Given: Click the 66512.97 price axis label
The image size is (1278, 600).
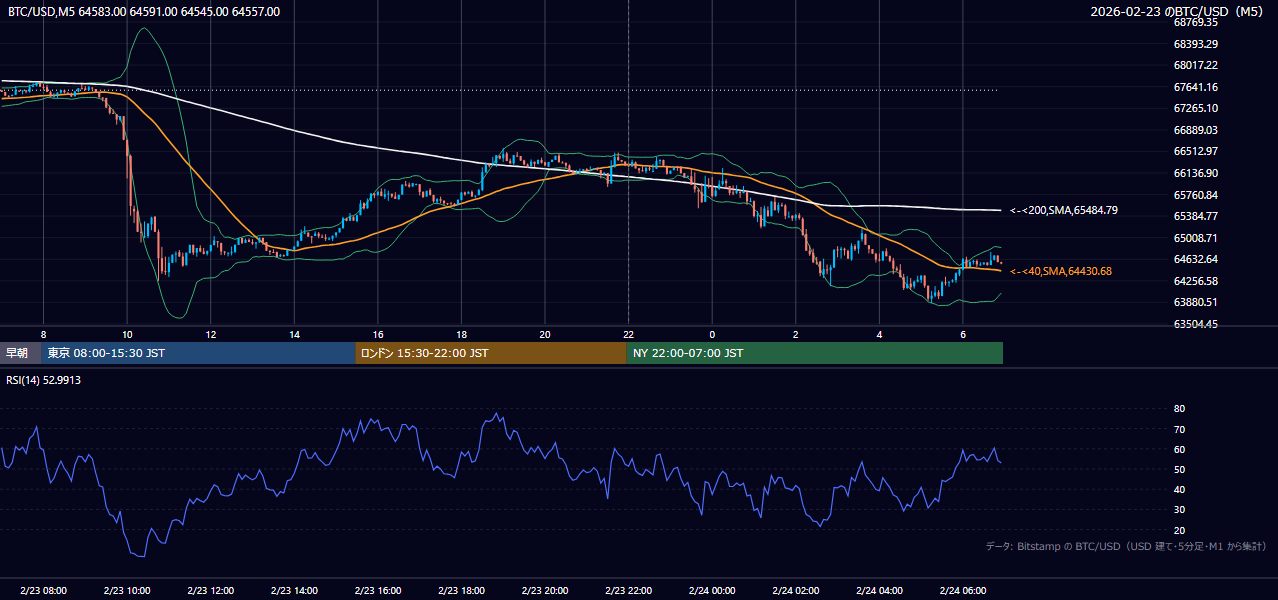Looking at the screenshot, I should [x=1196, y=152].
